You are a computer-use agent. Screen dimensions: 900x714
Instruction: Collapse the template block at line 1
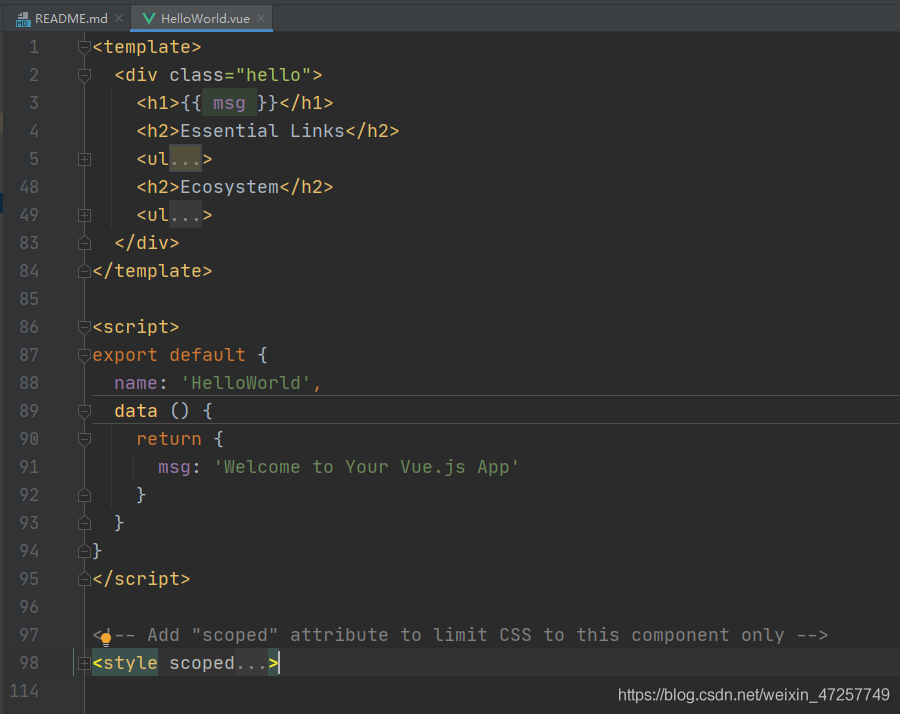(84, 47)
